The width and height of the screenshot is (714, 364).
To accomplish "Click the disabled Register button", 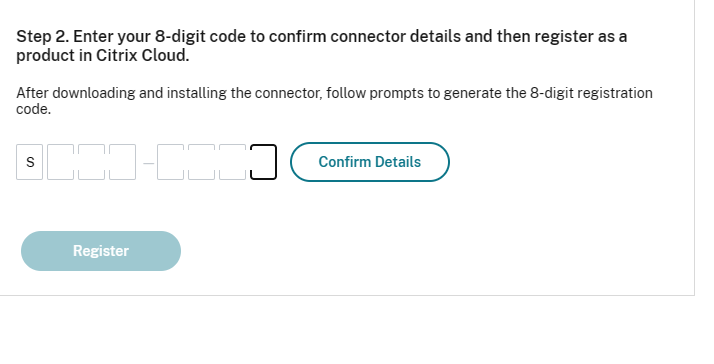I will click(101, 251).
